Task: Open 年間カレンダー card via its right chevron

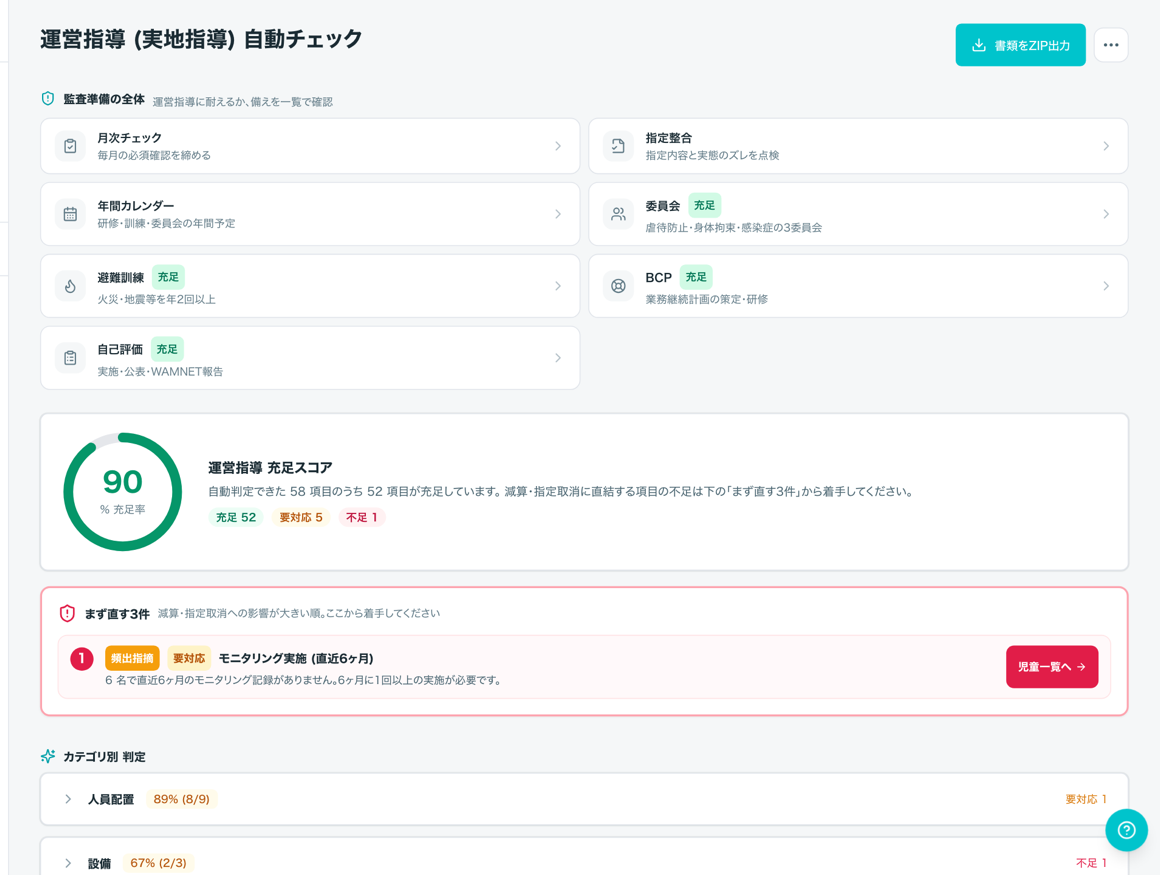Action: tap(558, 214)
